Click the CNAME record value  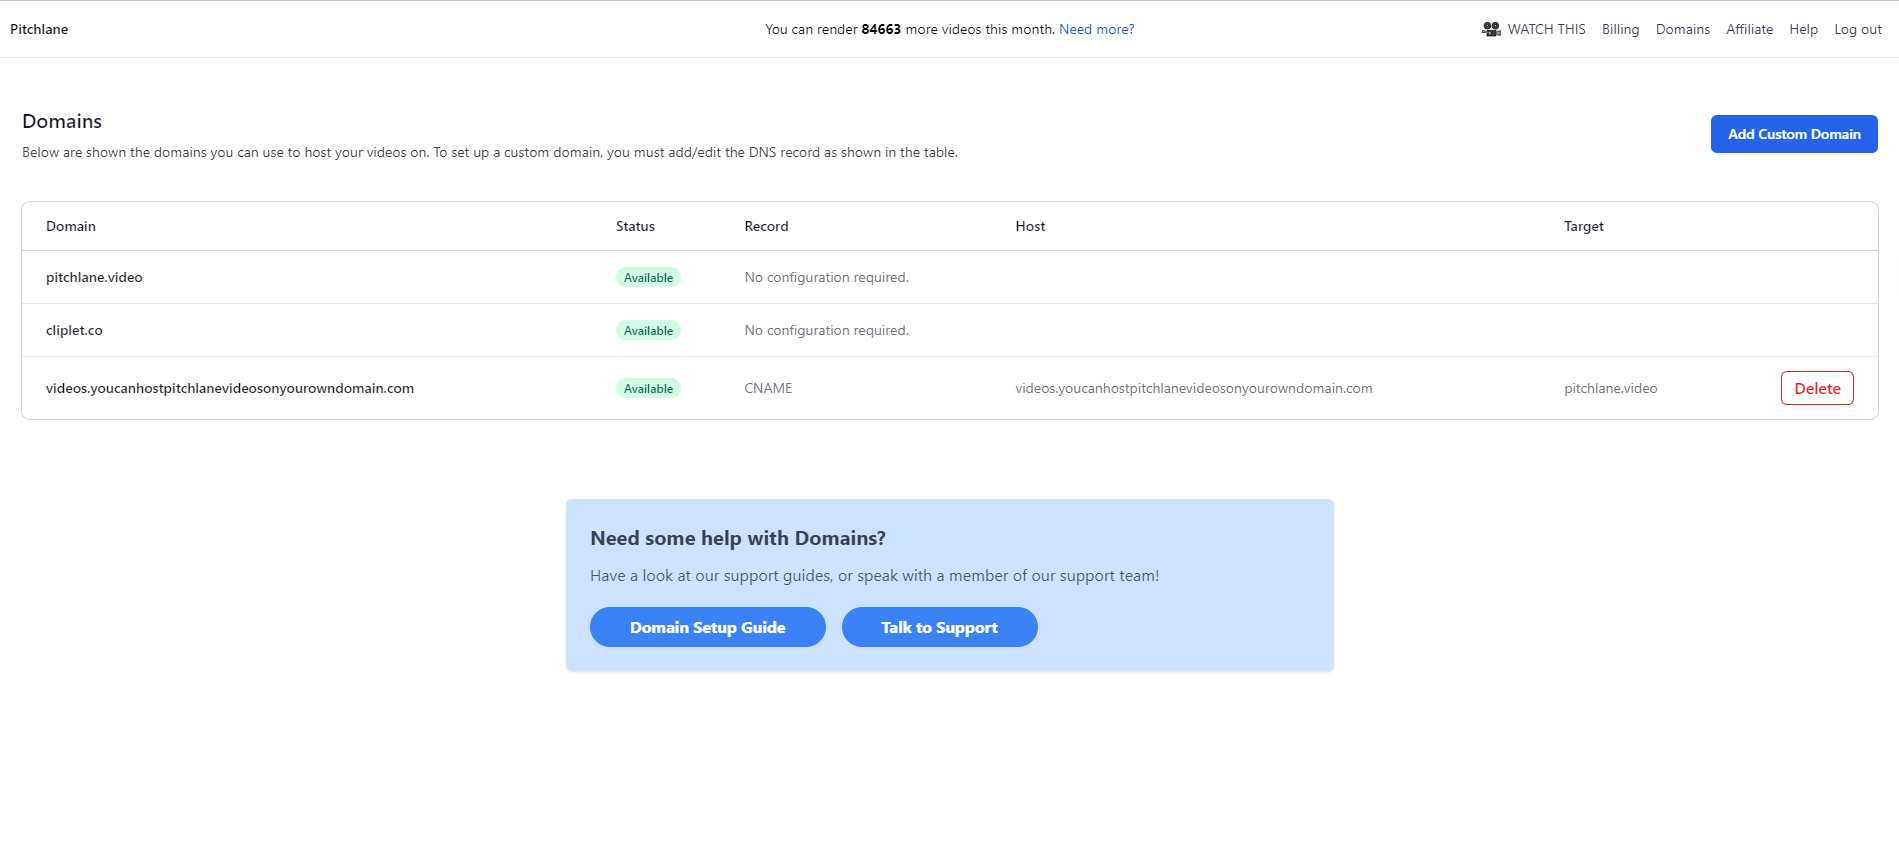point(768,388)
